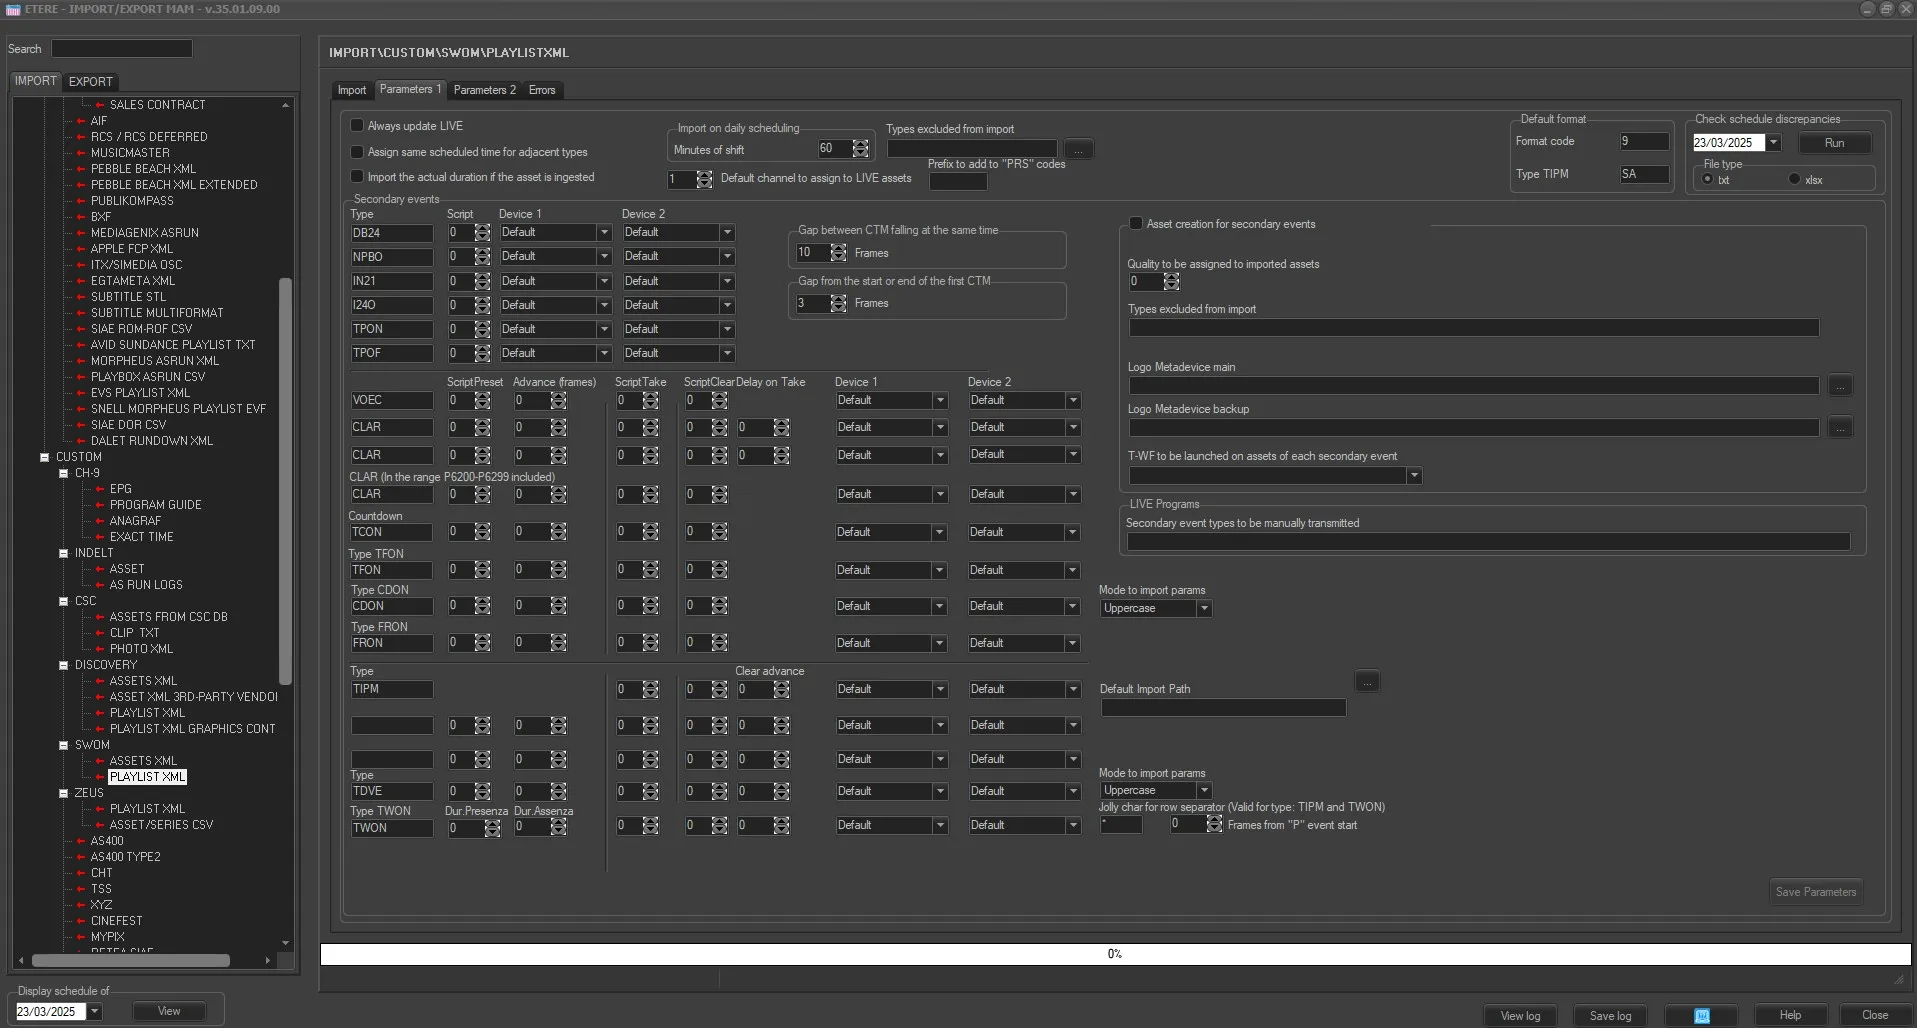Click the ETERE app icon in title bar
This screenshot has height=1028, width=1917.
[x=13, y=9]
